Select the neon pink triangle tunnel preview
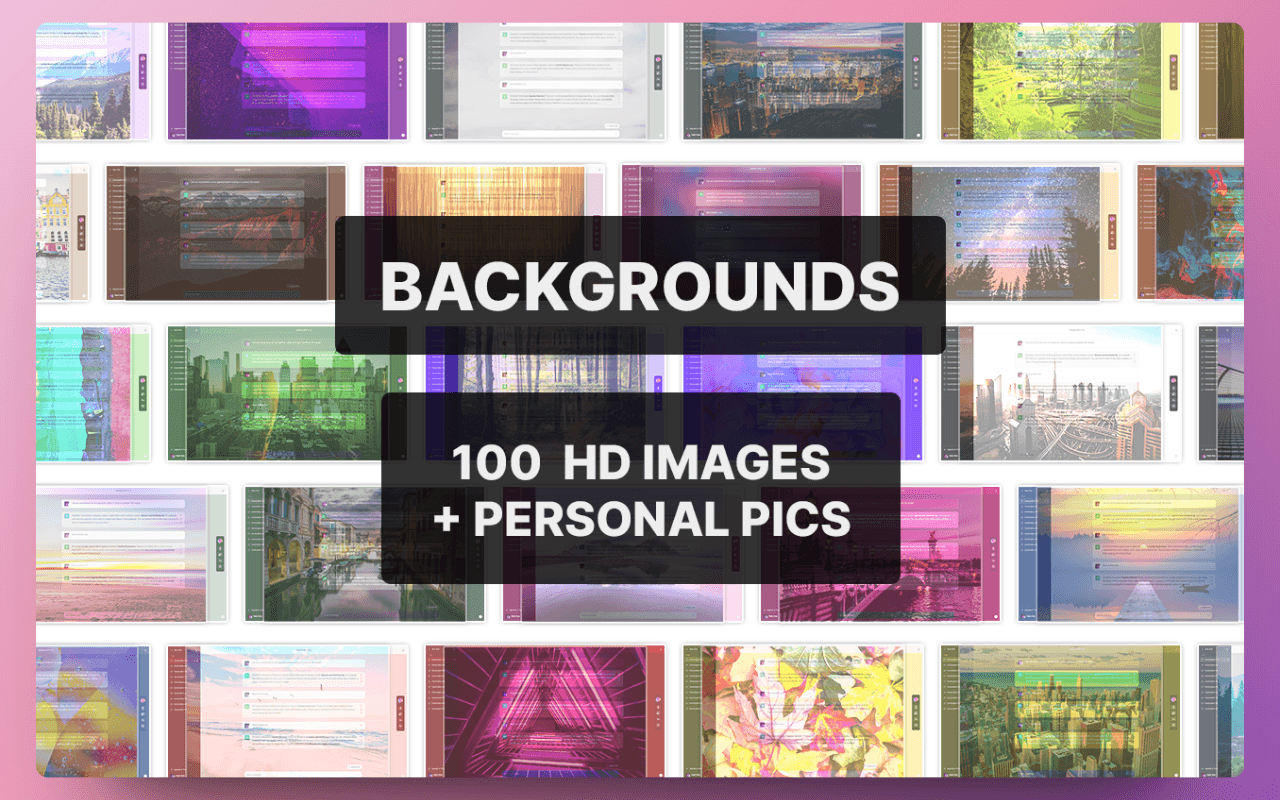1280x800 pixels. tap(546, 711)
